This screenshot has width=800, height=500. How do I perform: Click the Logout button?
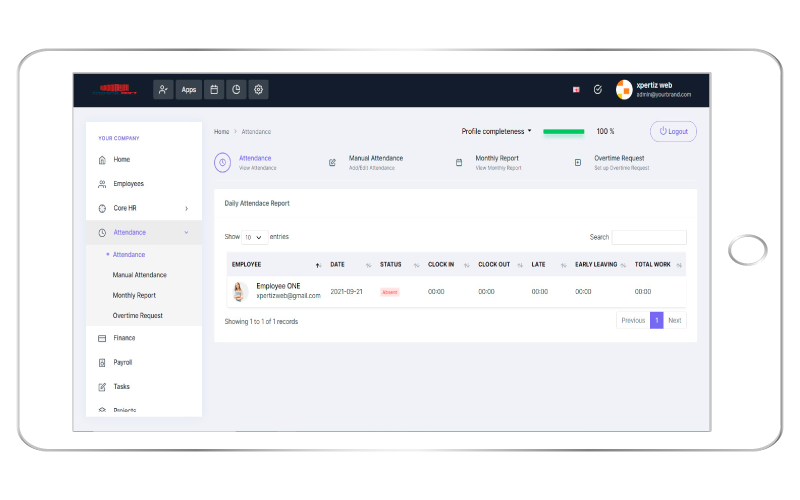pyautogui.click(x=673, y=131)
